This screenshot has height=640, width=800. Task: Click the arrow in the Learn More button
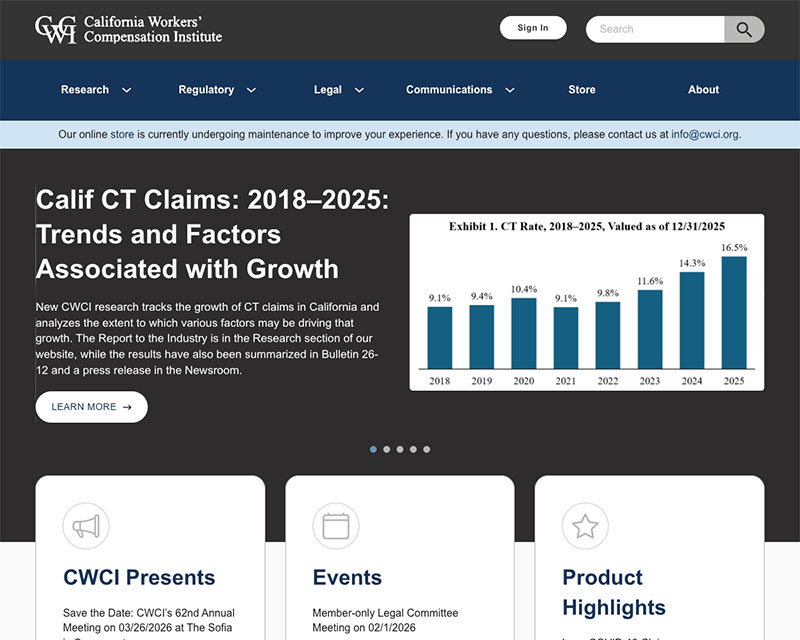[x=127, y=407]
